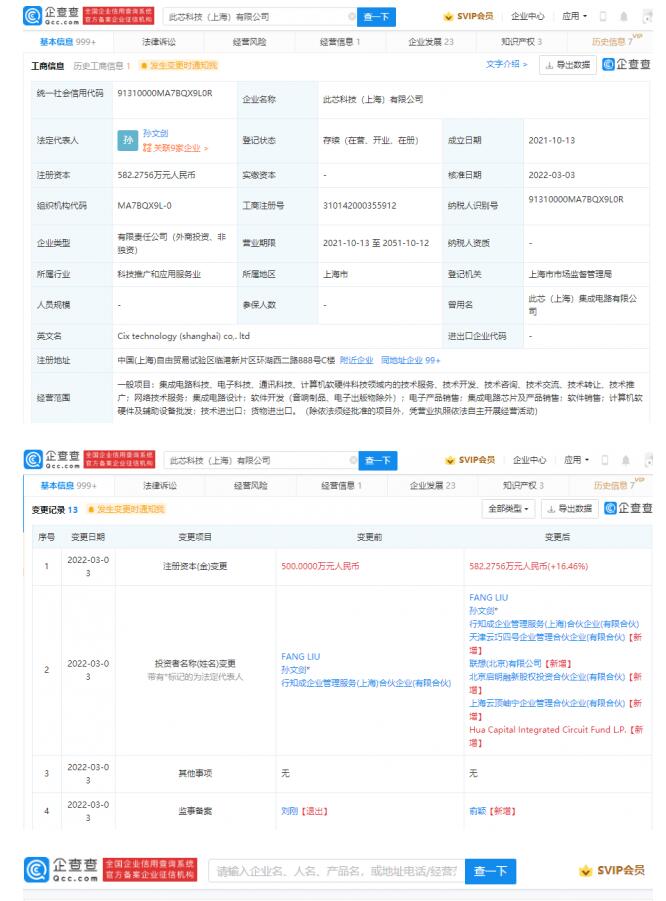This screenshot has width=666, height=901.
Task: Clear the search box above the 工商信息 page
Action: (352, 17)
